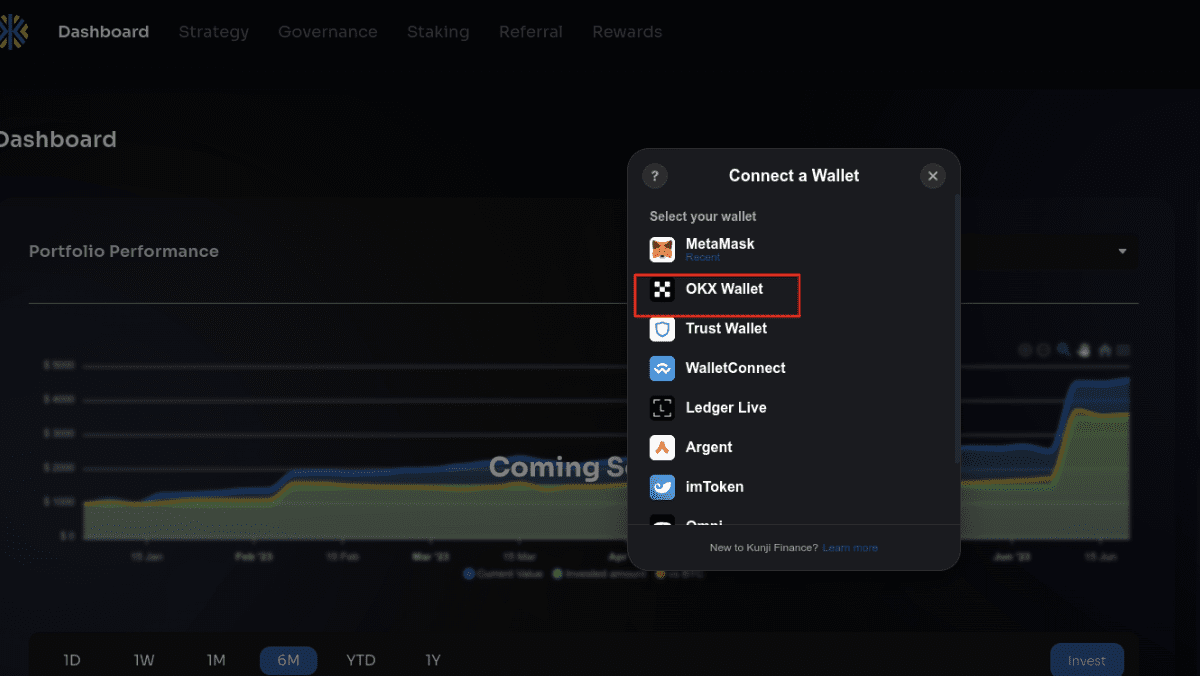Pick the Argent wallet icon

point(662,447)
